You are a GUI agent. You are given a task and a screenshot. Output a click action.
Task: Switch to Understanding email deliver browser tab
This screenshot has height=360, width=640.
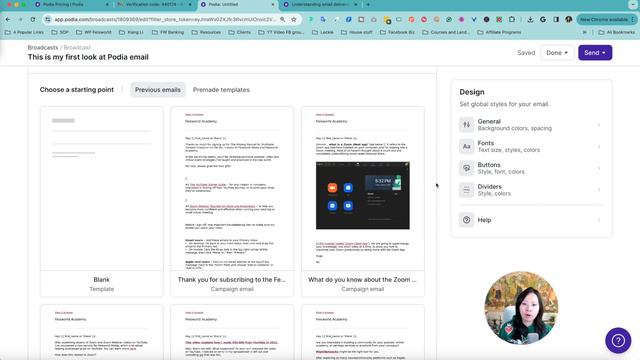[x=320, y=4]
